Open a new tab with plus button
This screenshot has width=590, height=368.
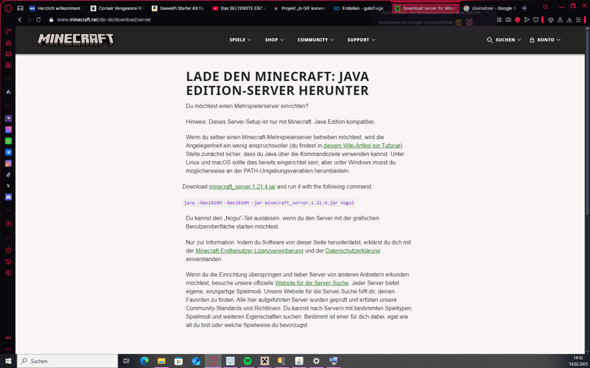pyautogui.click(x=524, y=8)
